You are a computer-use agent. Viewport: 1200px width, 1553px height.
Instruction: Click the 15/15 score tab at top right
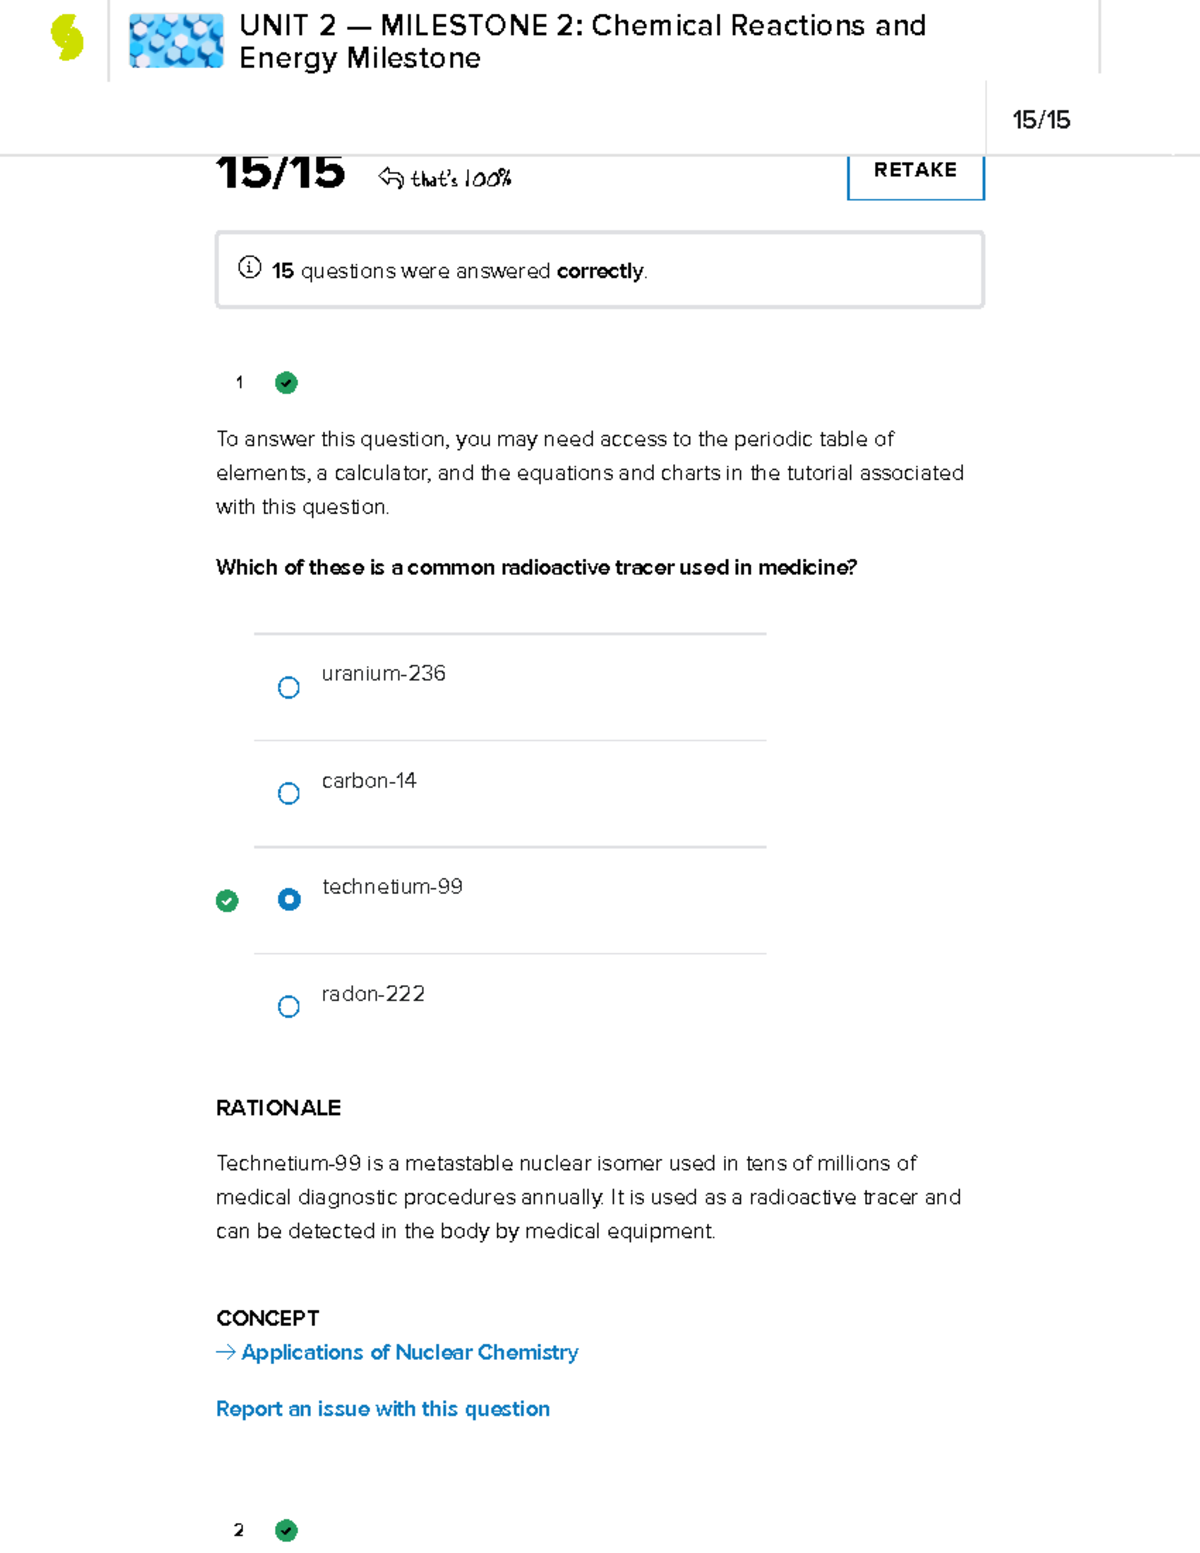(1041, 120)
